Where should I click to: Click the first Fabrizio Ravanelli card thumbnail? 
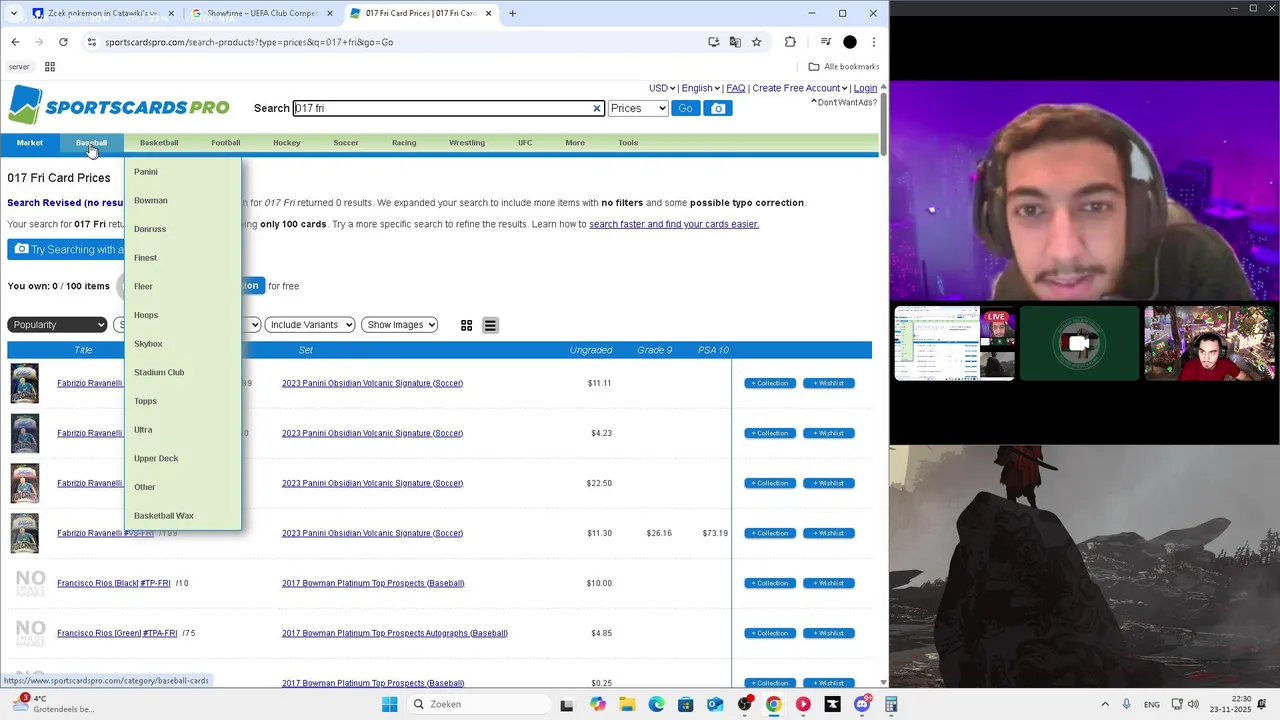24,383
